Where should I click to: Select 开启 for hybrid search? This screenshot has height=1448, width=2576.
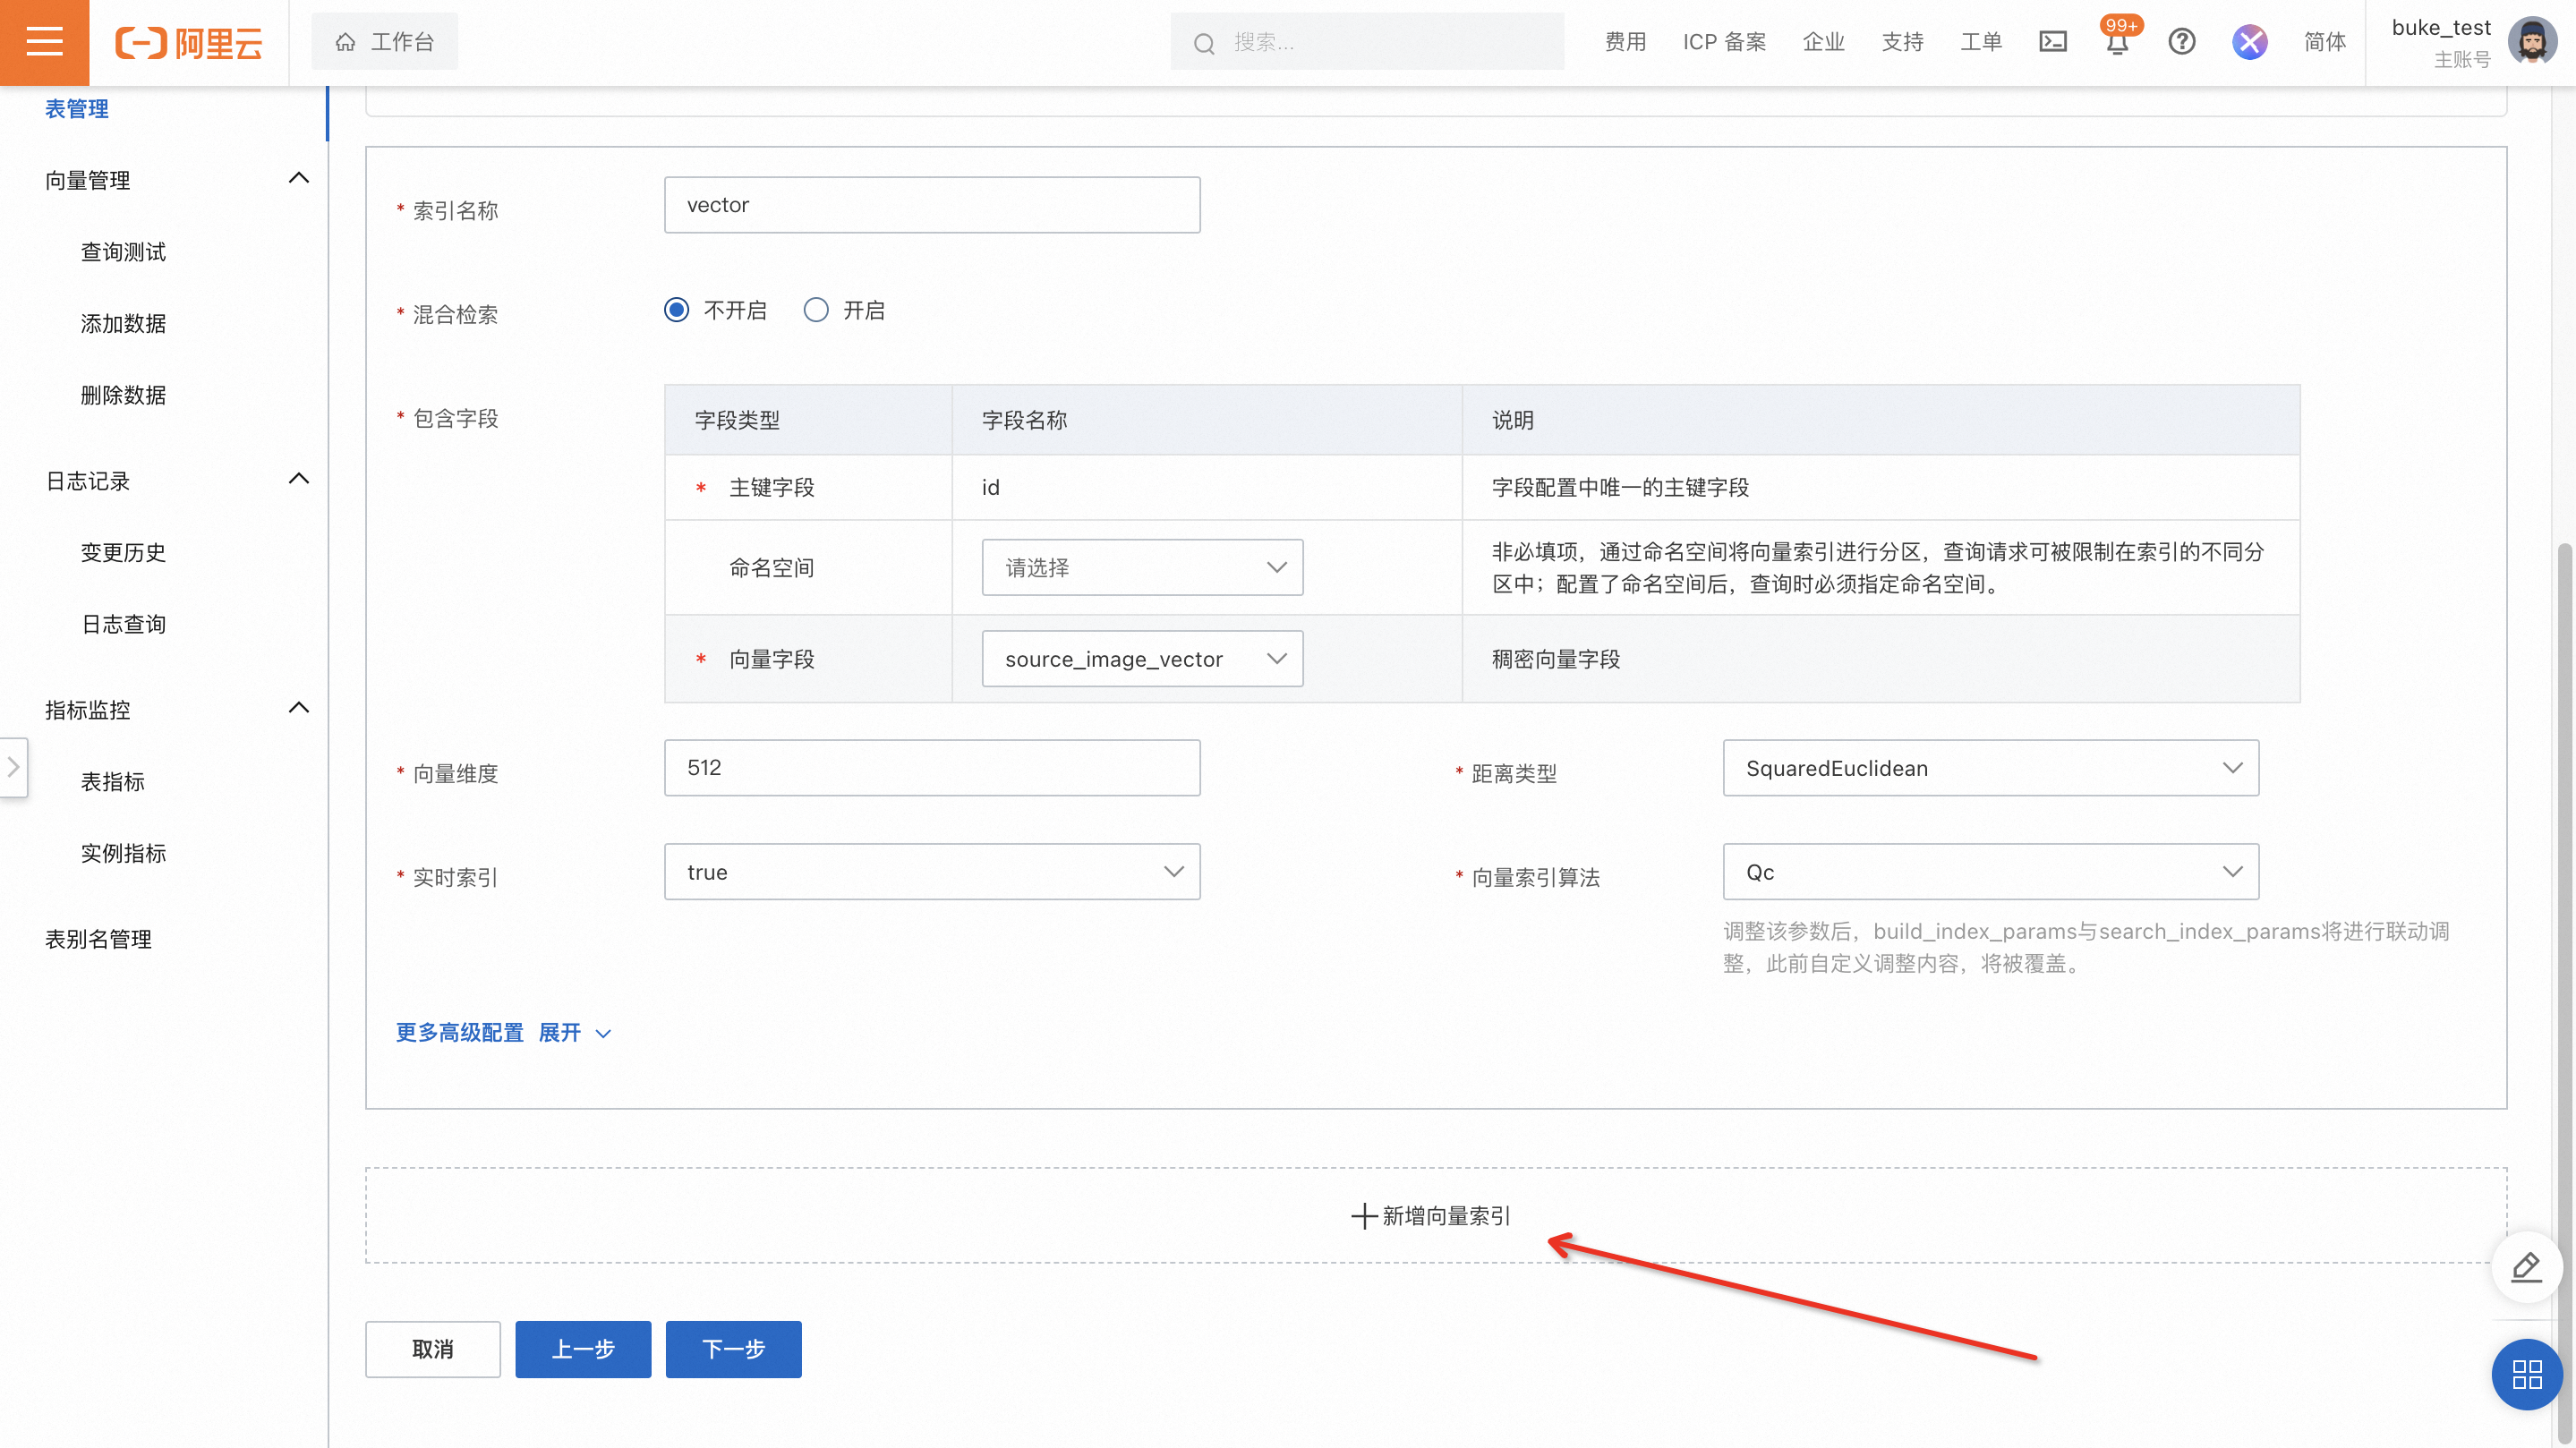click(816, 310)
